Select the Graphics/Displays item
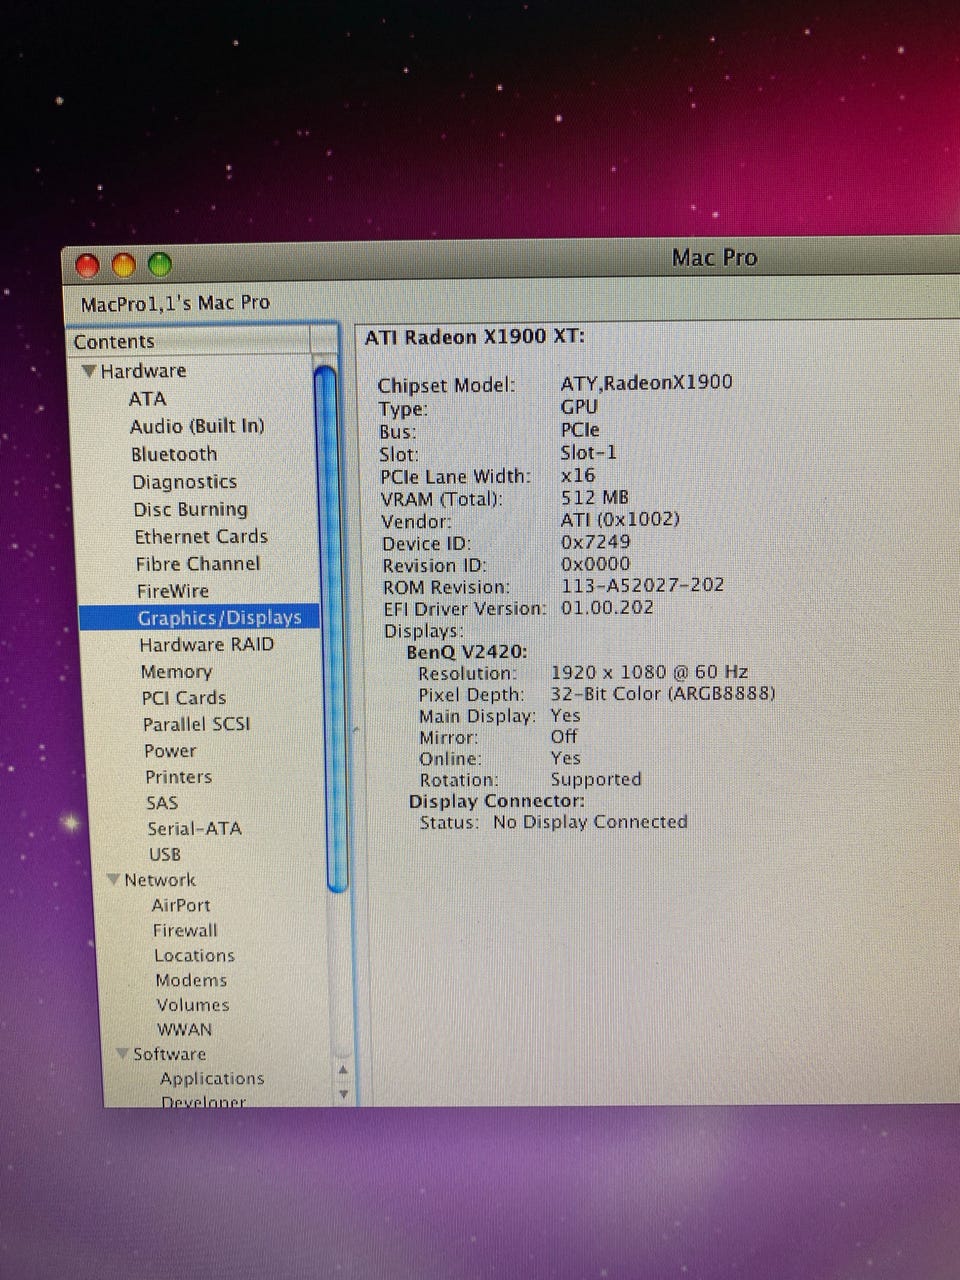Screen dimensions: 960x1280 pyautogui.click(x=219, y=618)
